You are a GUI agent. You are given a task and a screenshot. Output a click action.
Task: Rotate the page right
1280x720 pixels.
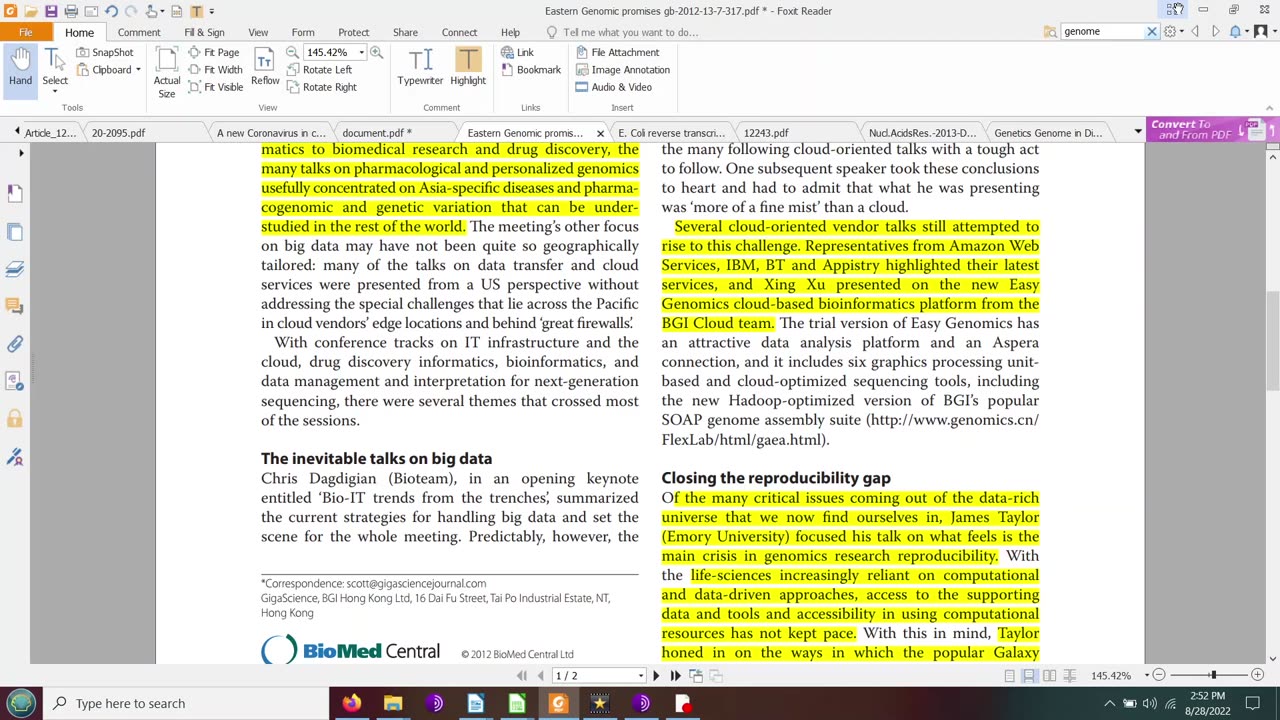point(321,87)
